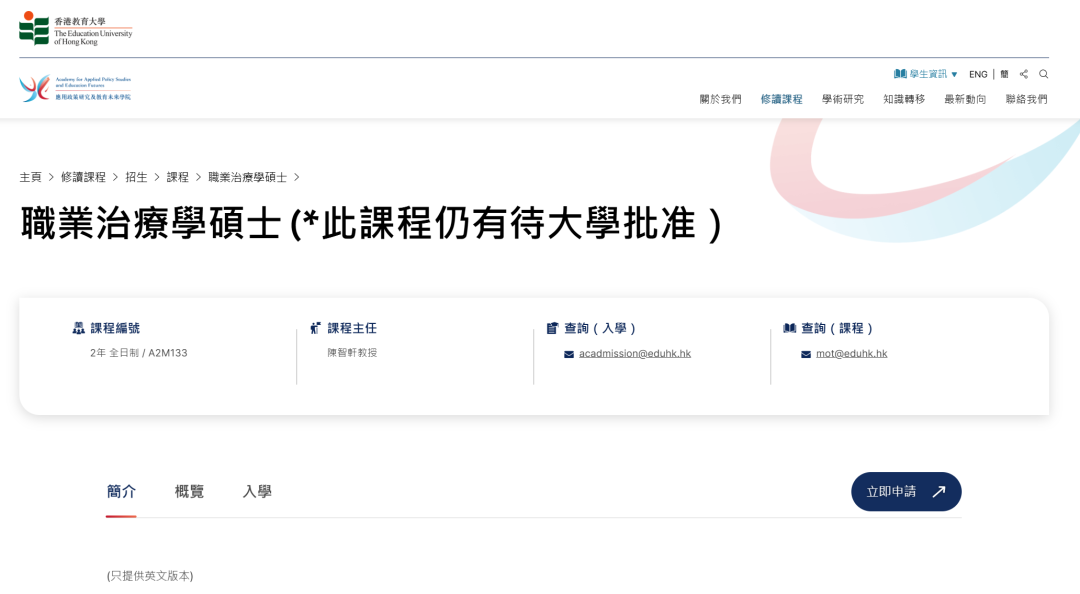The width and height of the screenshot is (1080, 594).
Task: Switch to simplified Chinese 簡
Action: coord(1004,74)
